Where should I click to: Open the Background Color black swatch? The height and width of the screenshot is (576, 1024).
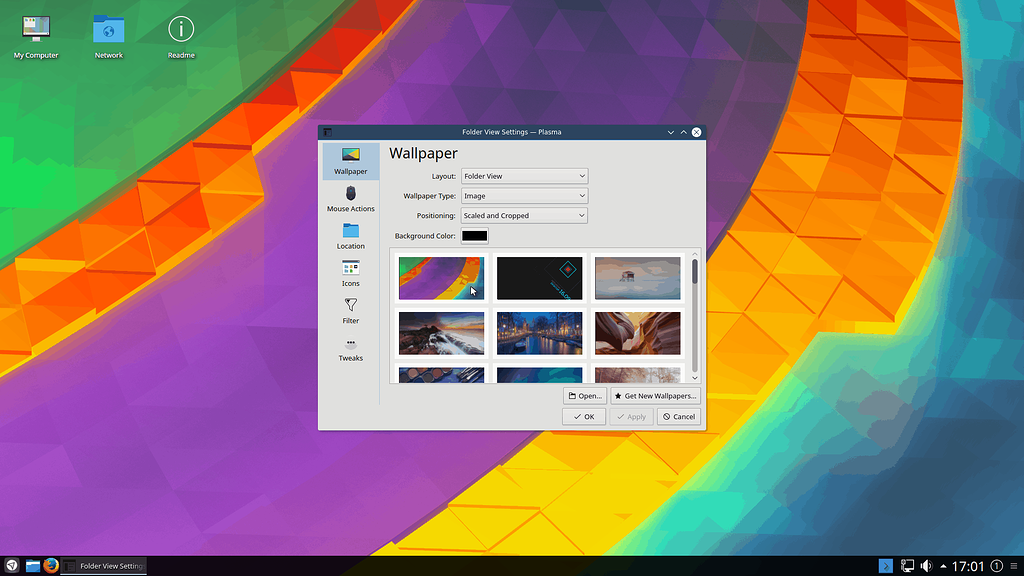tap(474, 236)
